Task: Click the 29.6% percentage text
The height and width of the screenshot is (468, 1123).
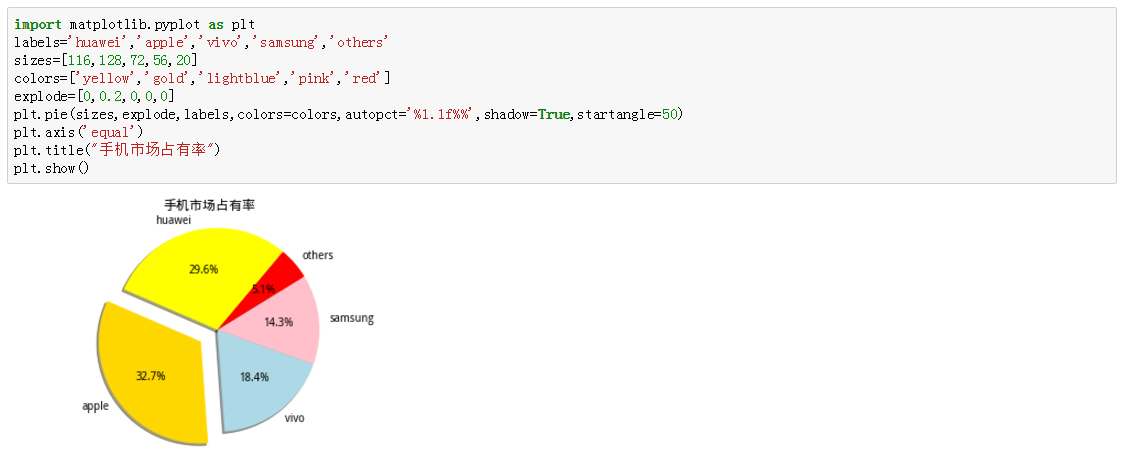Action: click(x=203, y=269)
